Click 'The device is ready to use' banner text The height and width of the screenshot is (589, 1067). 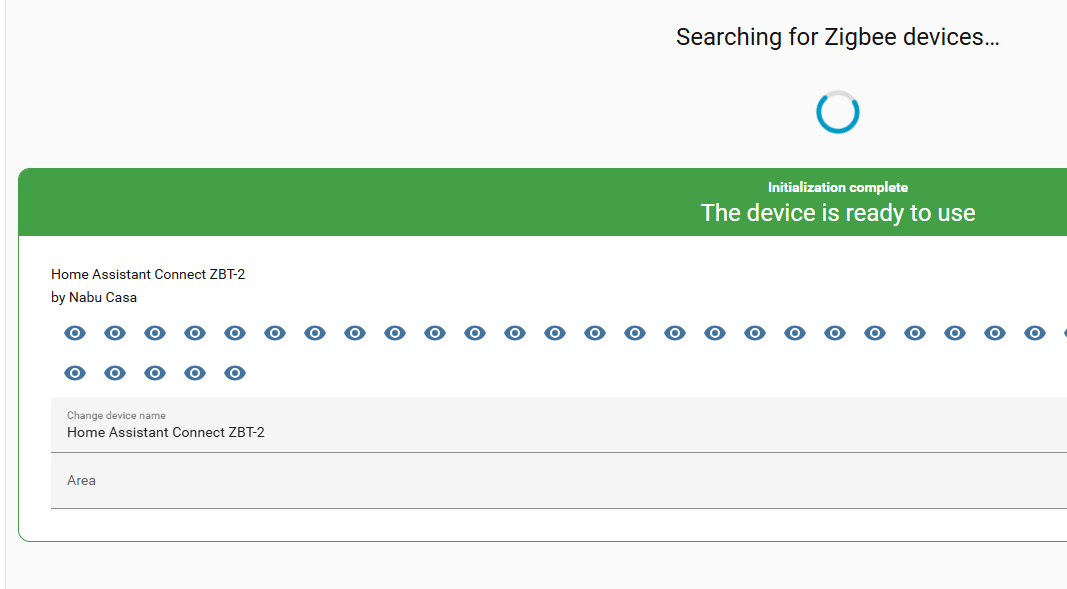coord(837,213)
